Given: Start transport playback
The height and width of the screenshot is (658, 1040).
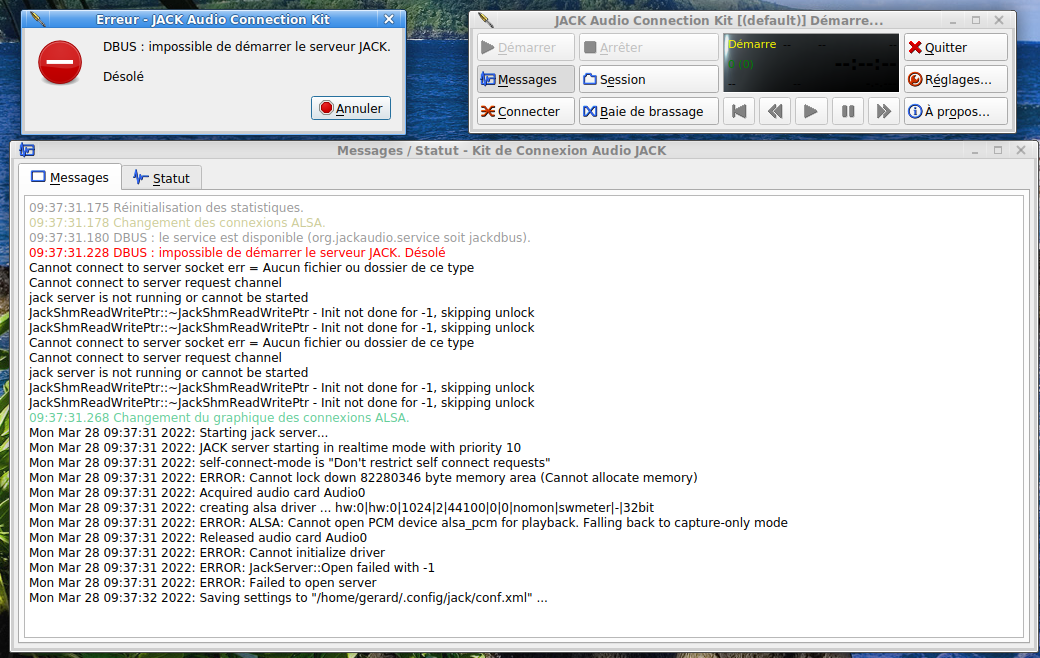Looking at the screenshot, I should 811,111.
